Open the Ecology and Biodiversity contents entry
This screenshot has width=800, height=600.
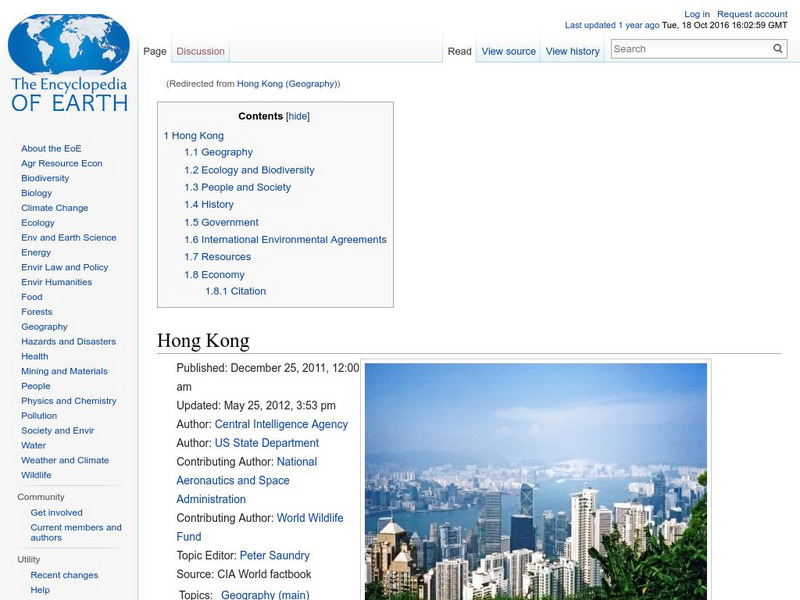pyautogui.click(x=251, y=169)
